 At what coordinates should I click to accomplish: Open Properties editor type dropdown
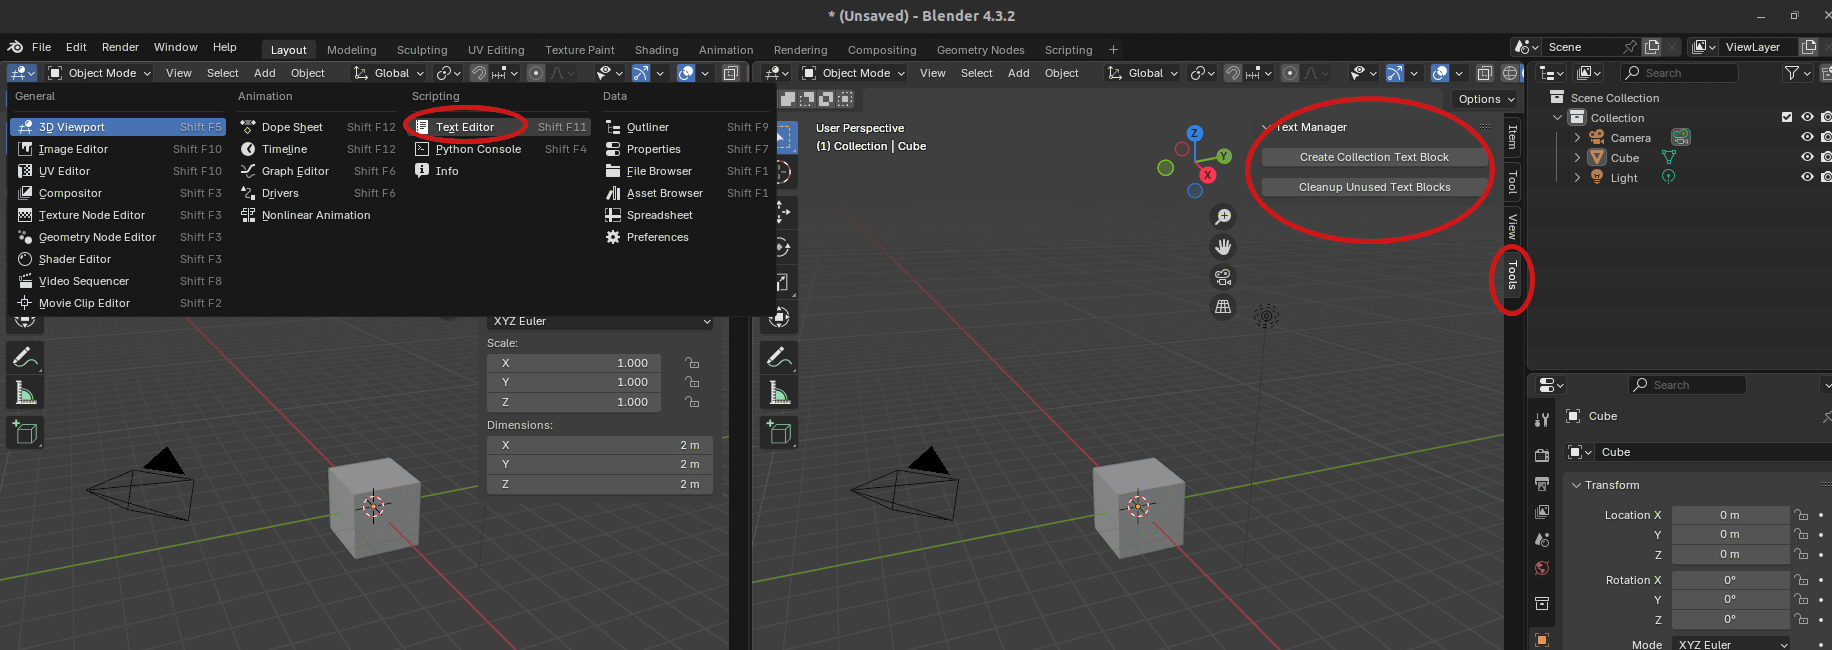(1551, 385)
